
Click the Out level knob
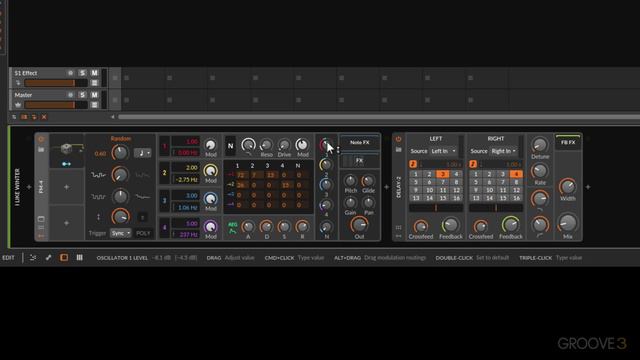coord(359,224)
